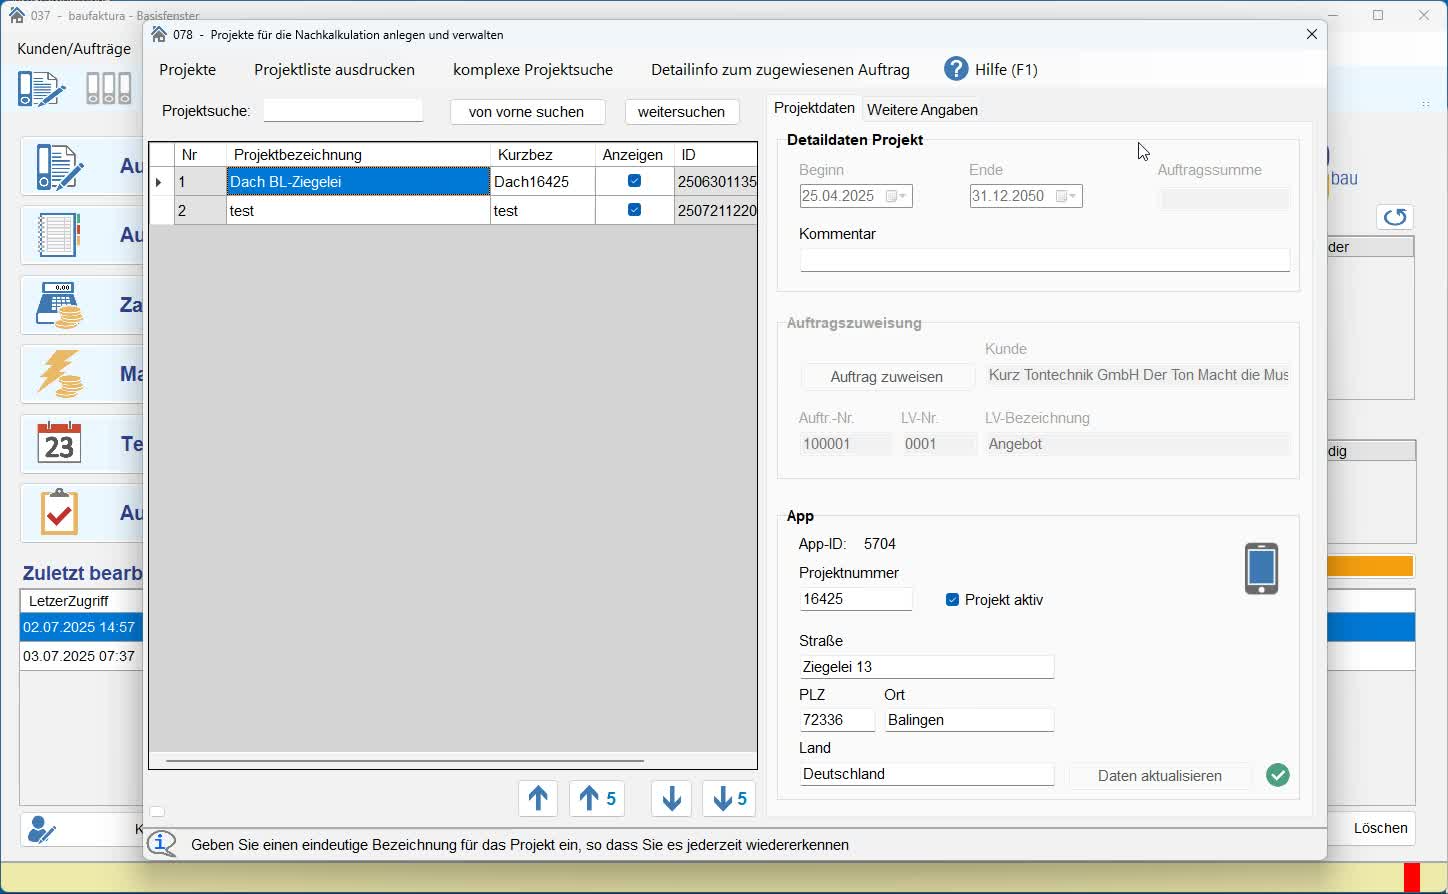Click the horizontal scrollbar of project list
This screenshot has height=894, width=1448.
405,761
